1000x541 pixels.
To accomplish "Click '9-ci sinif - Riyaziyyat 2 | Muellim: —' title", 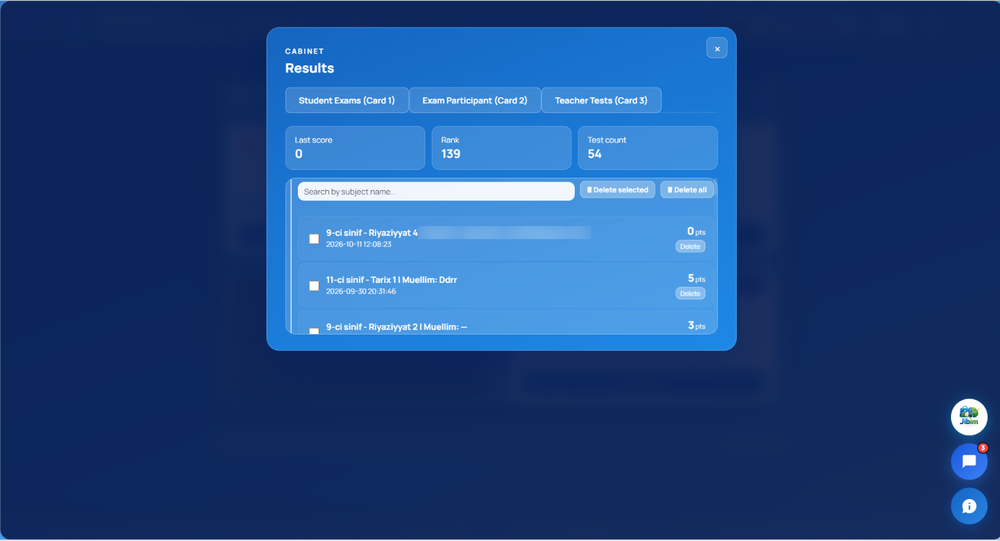I will point(397,327).
